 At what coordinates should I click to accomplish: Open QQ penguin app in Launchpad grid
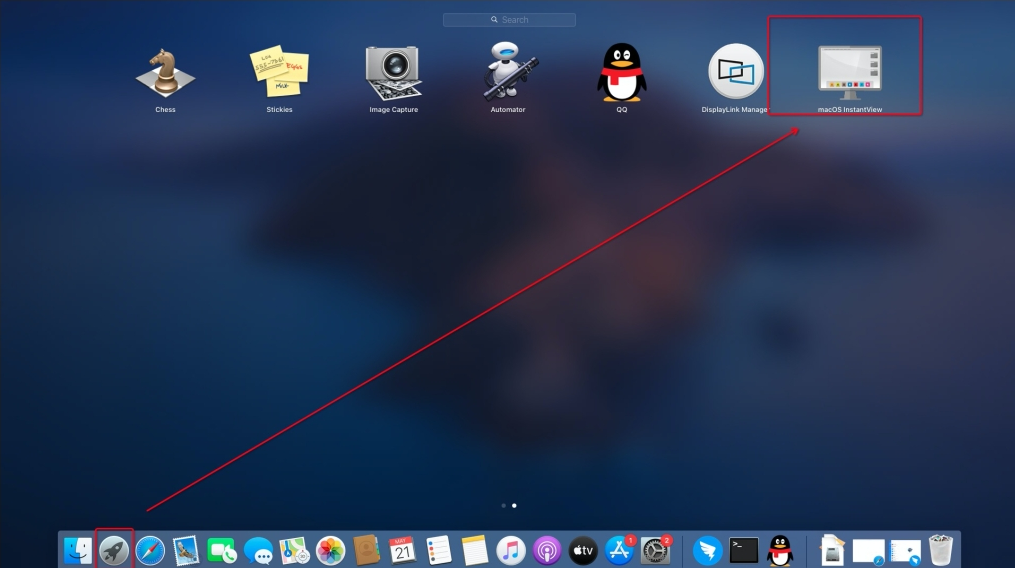621,72
